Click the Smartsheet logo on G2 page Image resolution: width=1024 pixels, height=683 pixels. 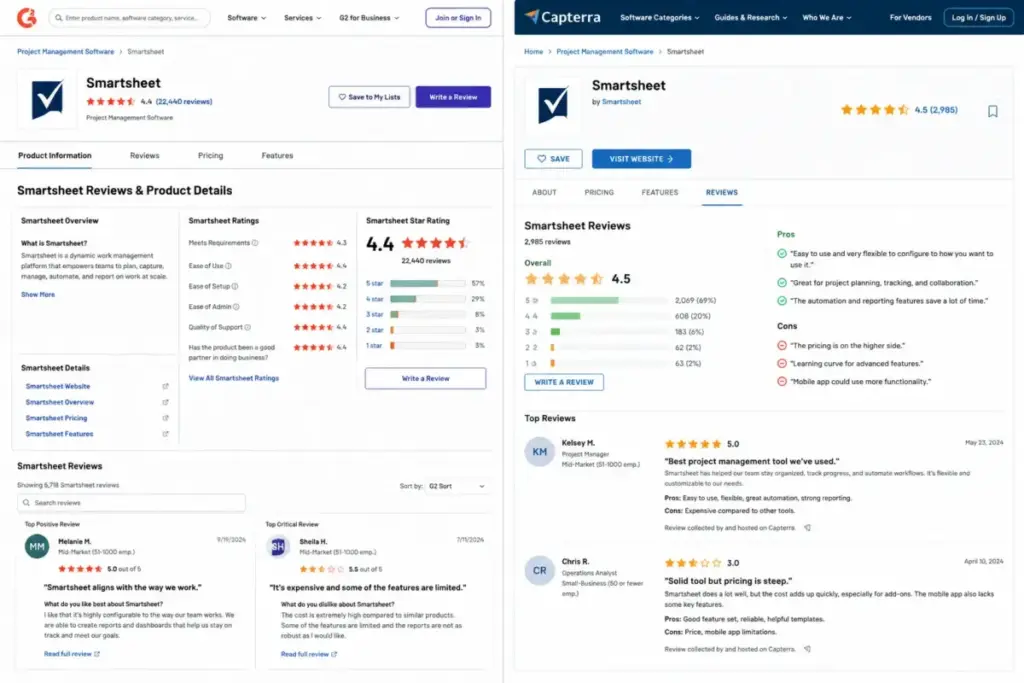coord(48,99)
